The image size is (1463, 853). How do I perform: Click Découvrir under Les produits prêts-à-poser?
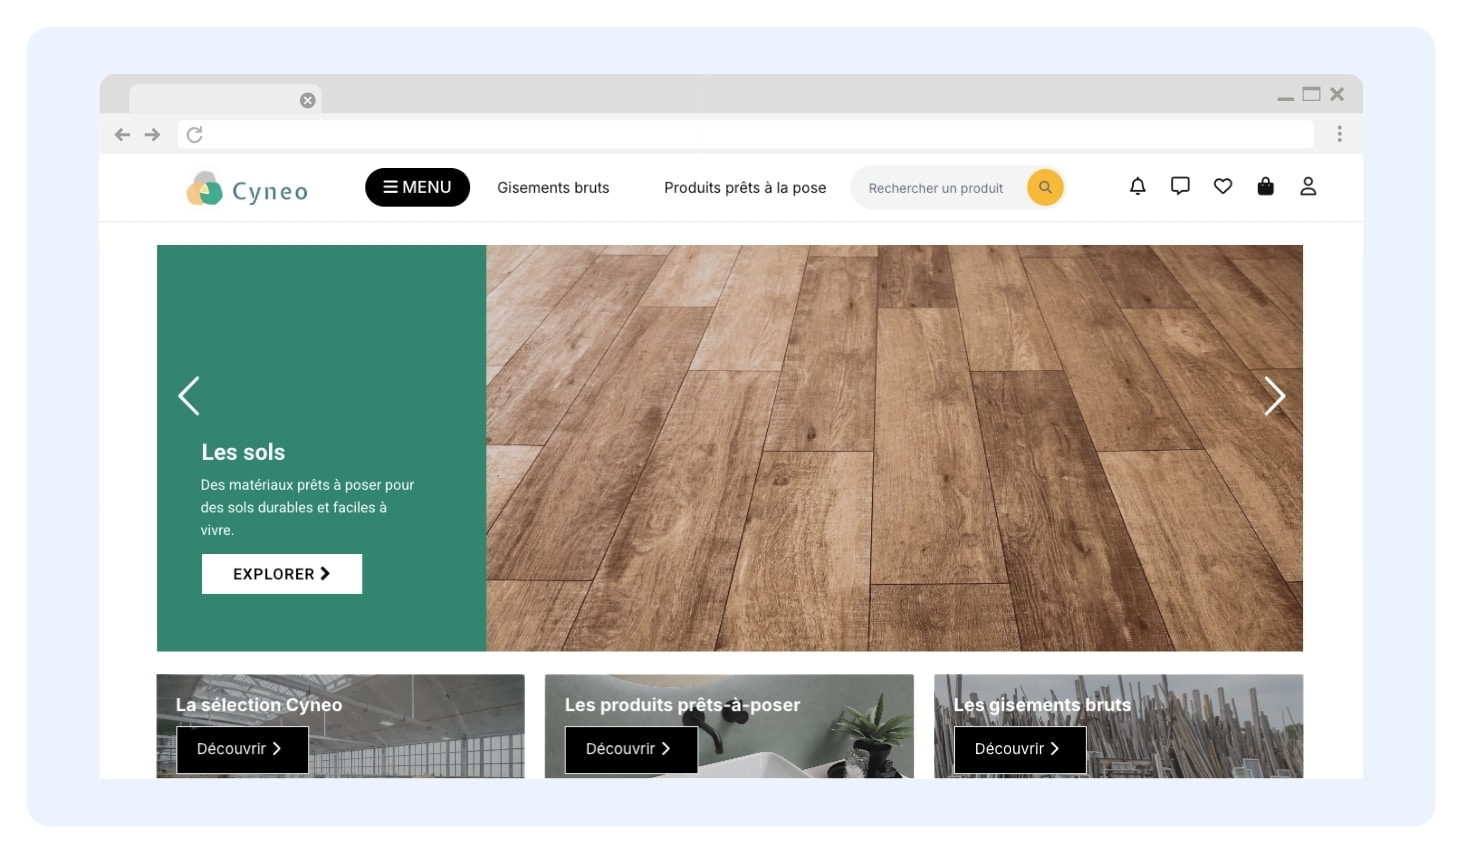[x=631, y=749]
